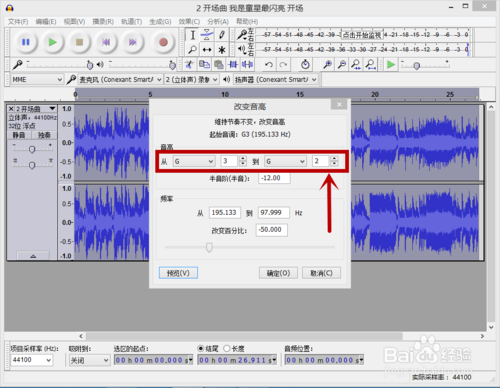The height and width of the screenshot is (388, 500).
Task: Open the From pitch G dropdown
Action: pos(194,161)
